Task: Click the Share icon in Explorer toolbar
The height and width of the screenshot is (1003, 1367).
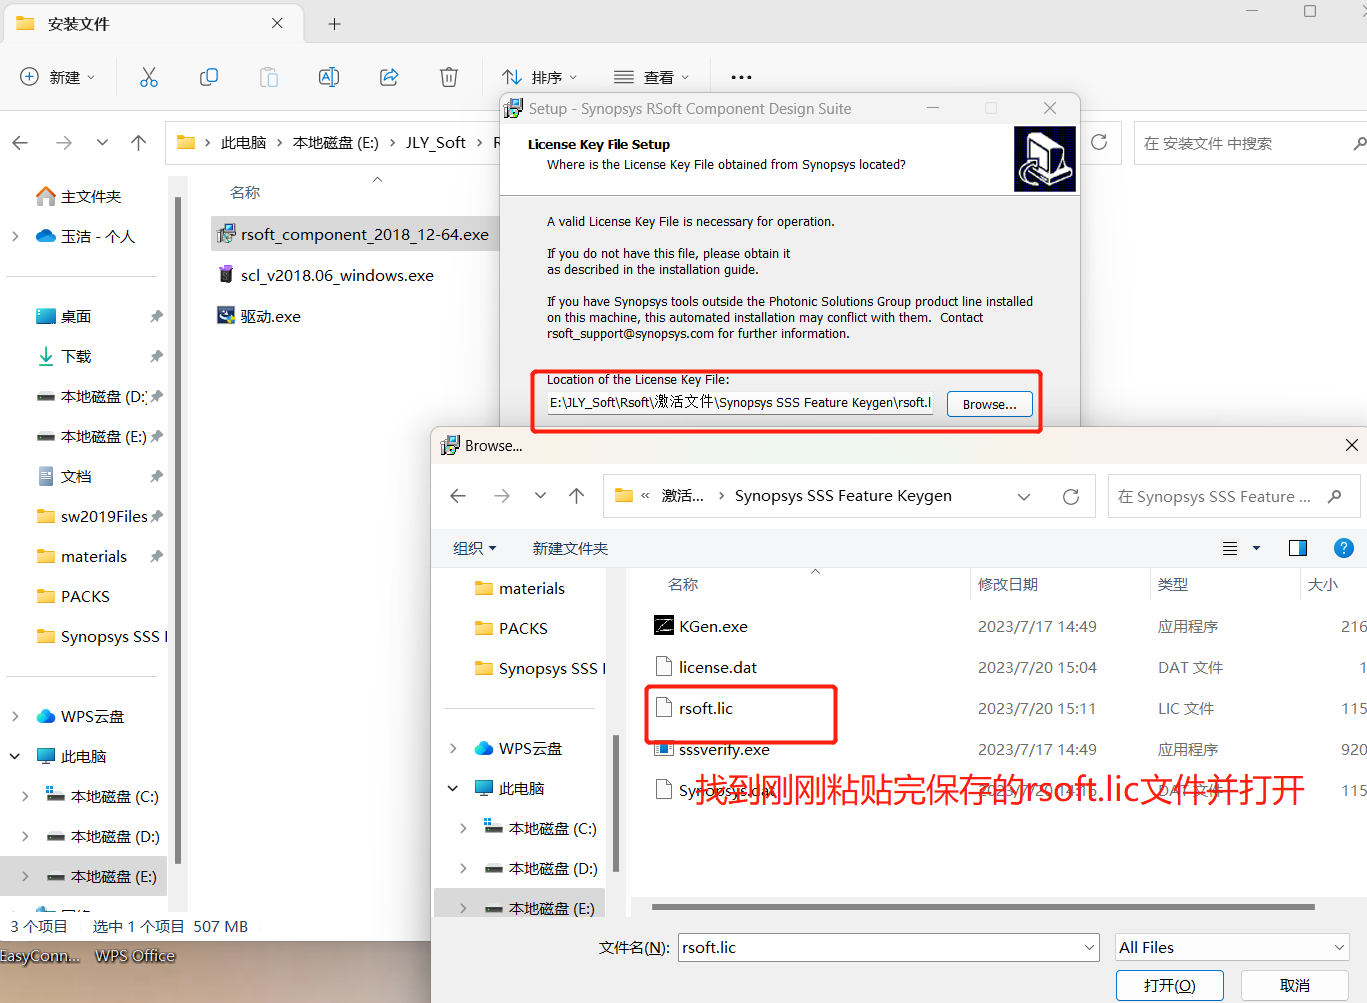Action: pos(389,77)
